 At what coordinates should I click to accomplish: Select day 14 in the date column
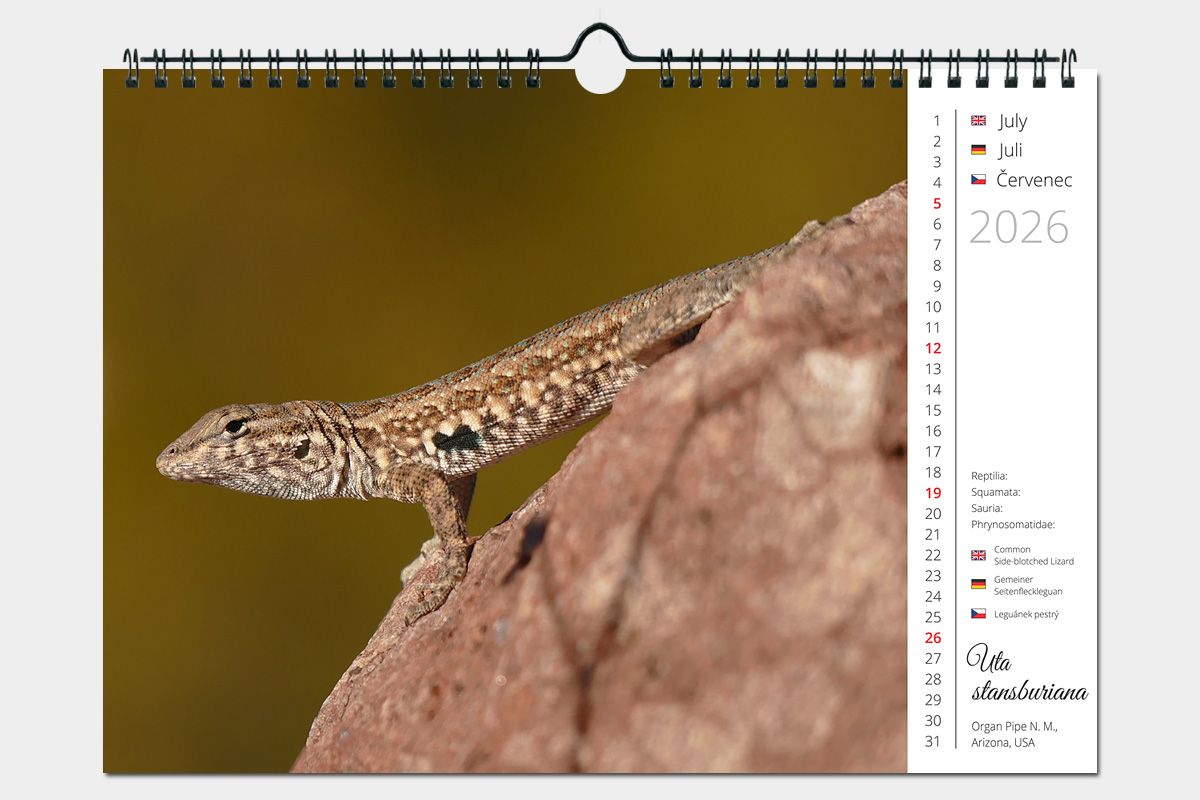(933, 389)
